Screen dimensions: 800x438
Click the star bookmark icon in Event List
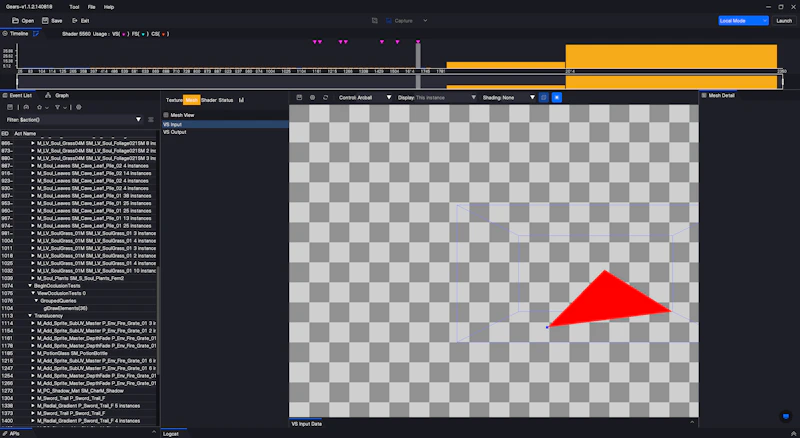click(39, 107)
